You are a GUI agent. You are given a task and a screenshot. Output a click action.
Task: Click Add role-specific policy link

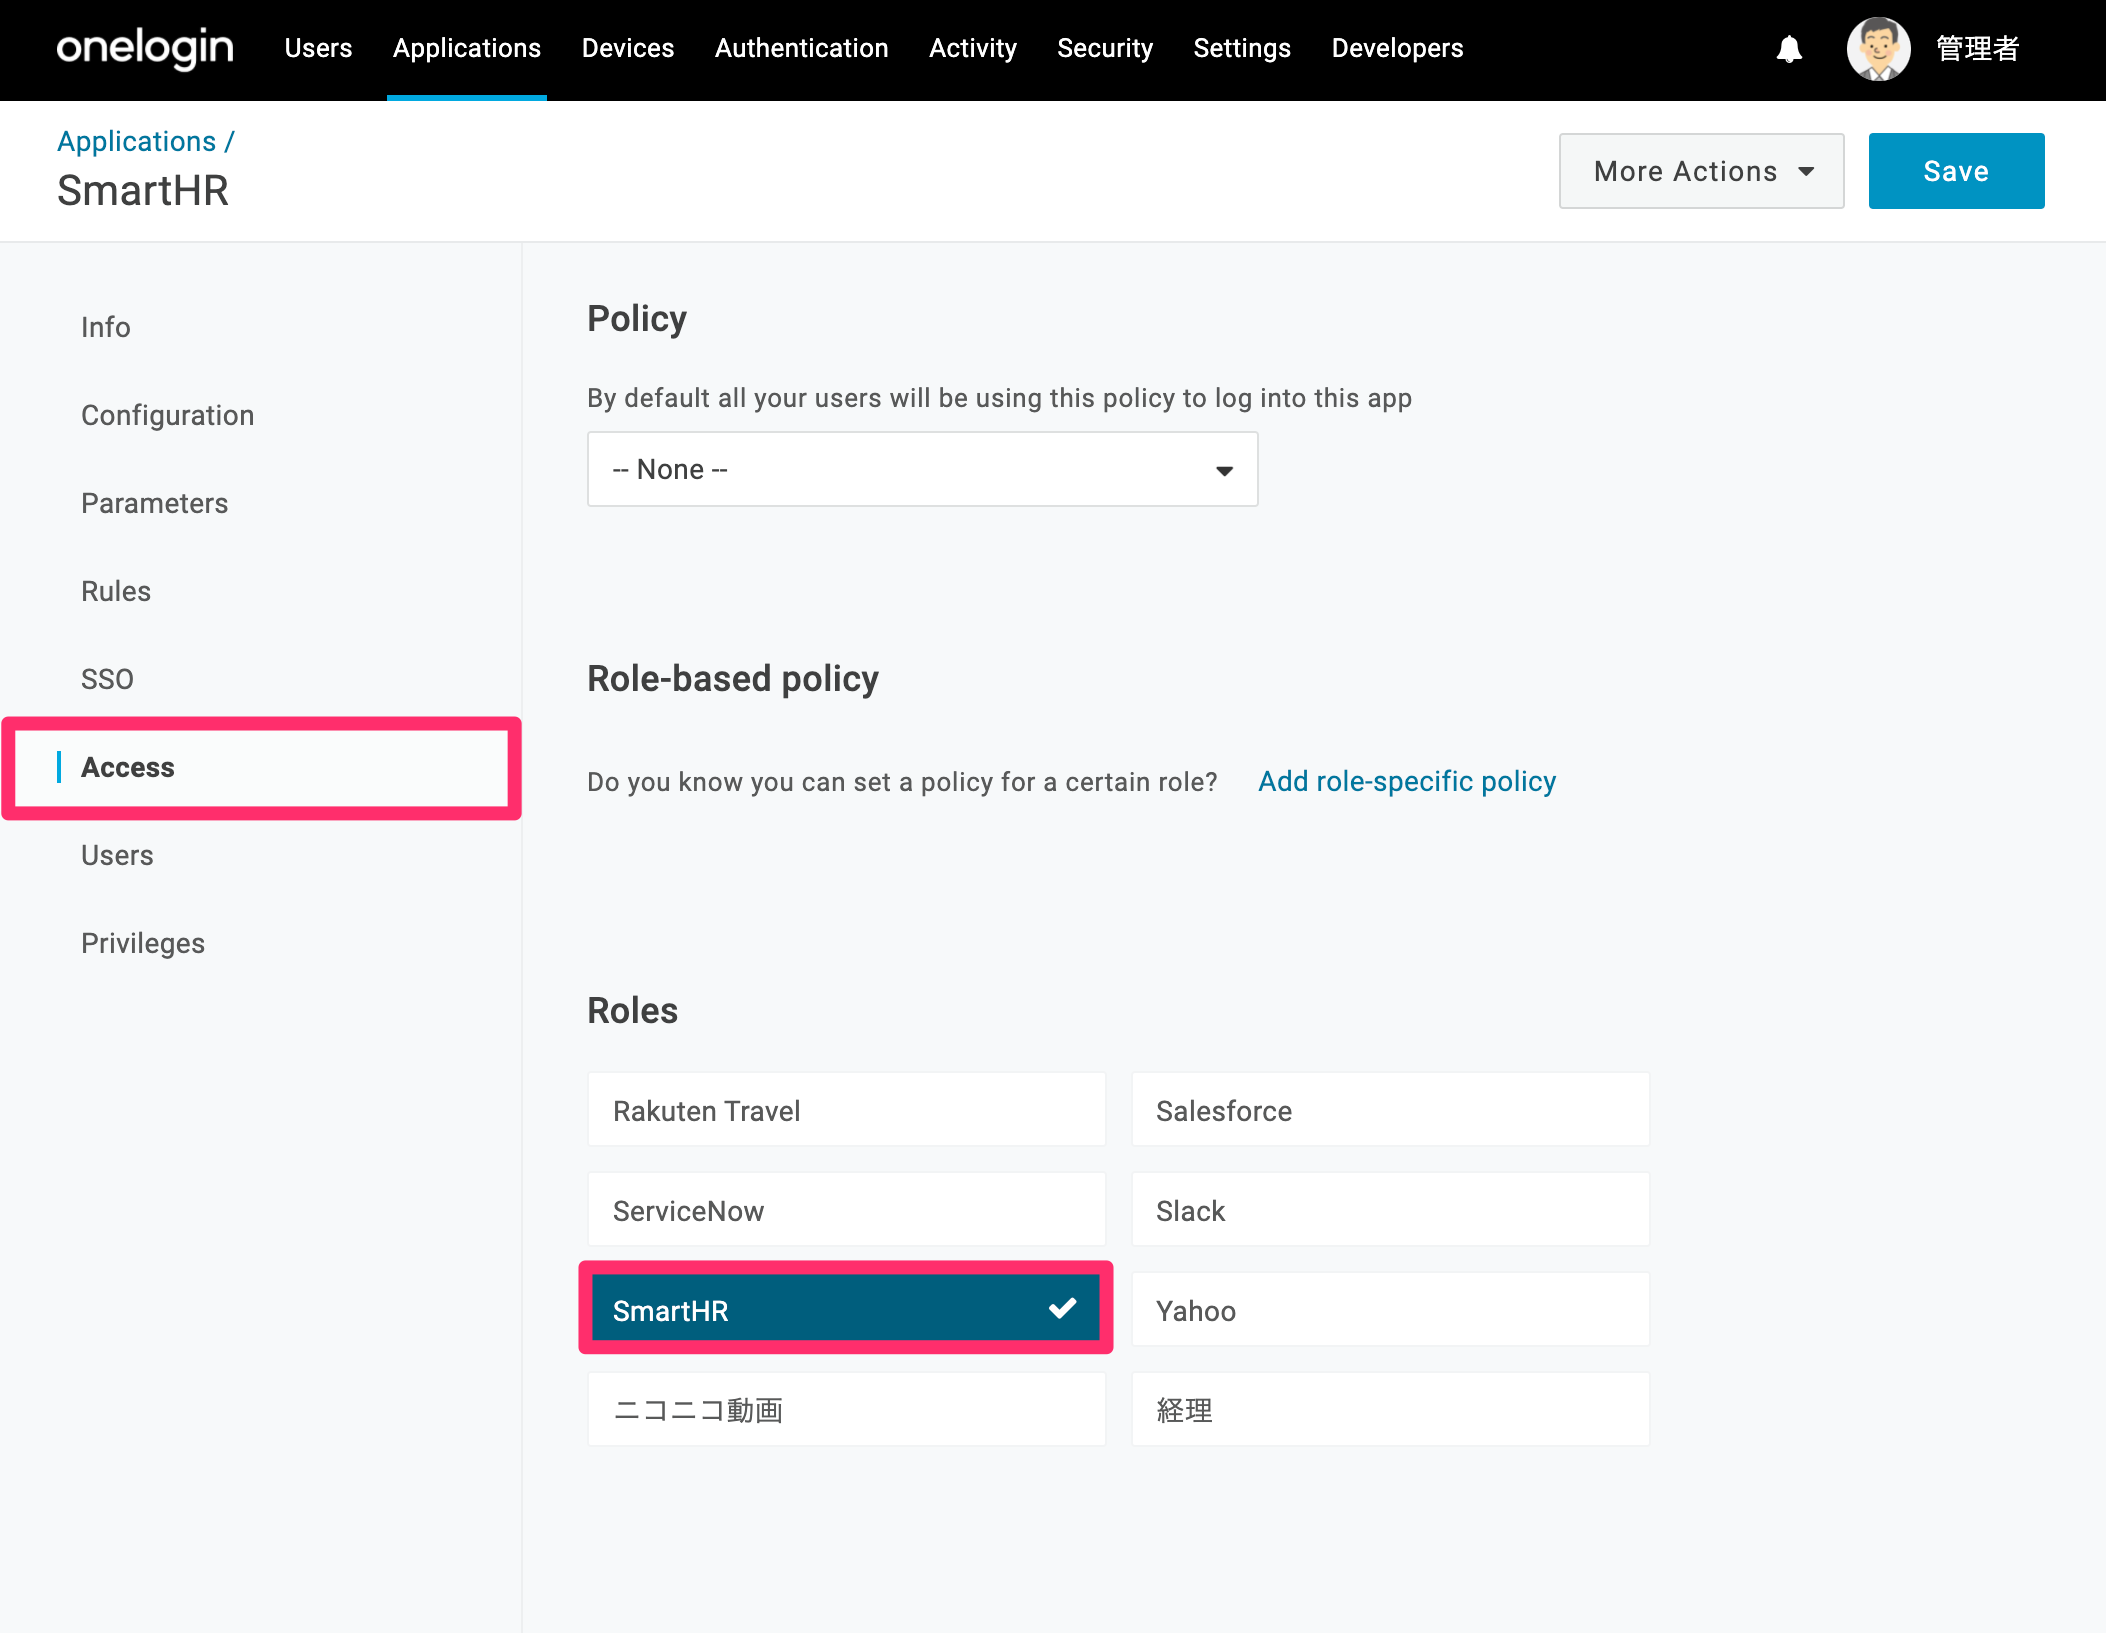pos(1406,781)
